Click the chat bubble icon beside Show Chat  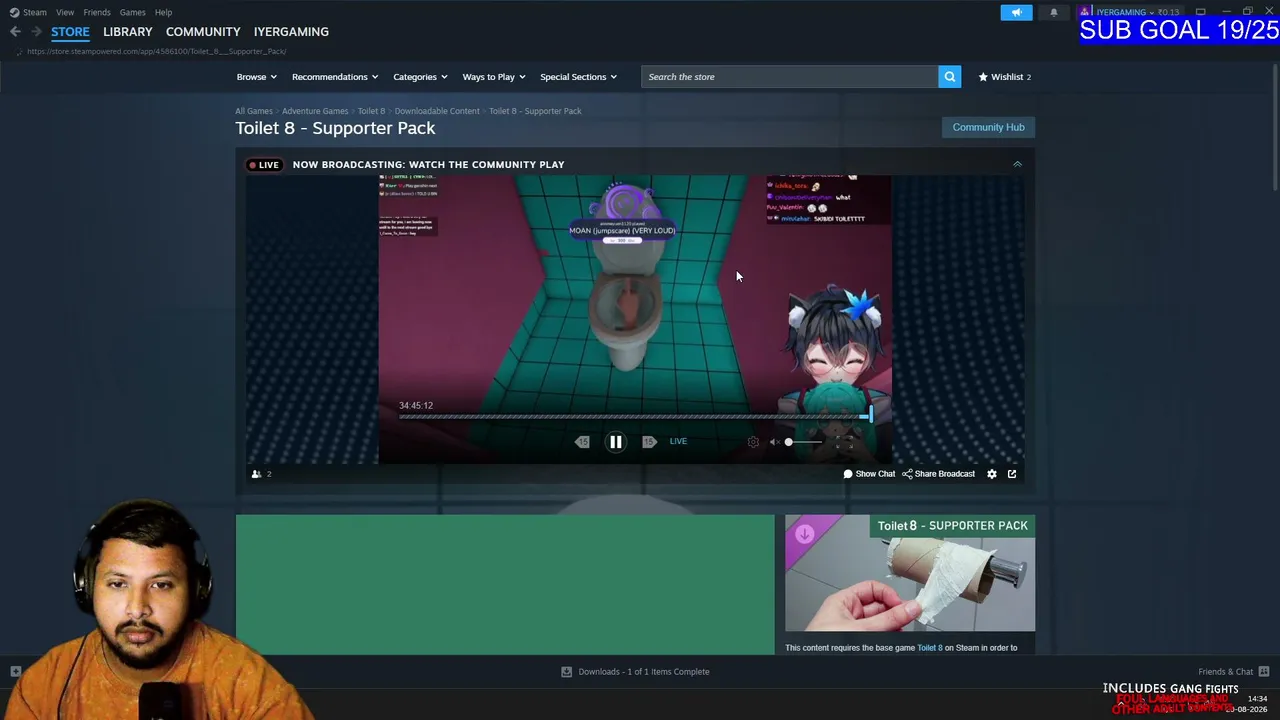[848, 474]
